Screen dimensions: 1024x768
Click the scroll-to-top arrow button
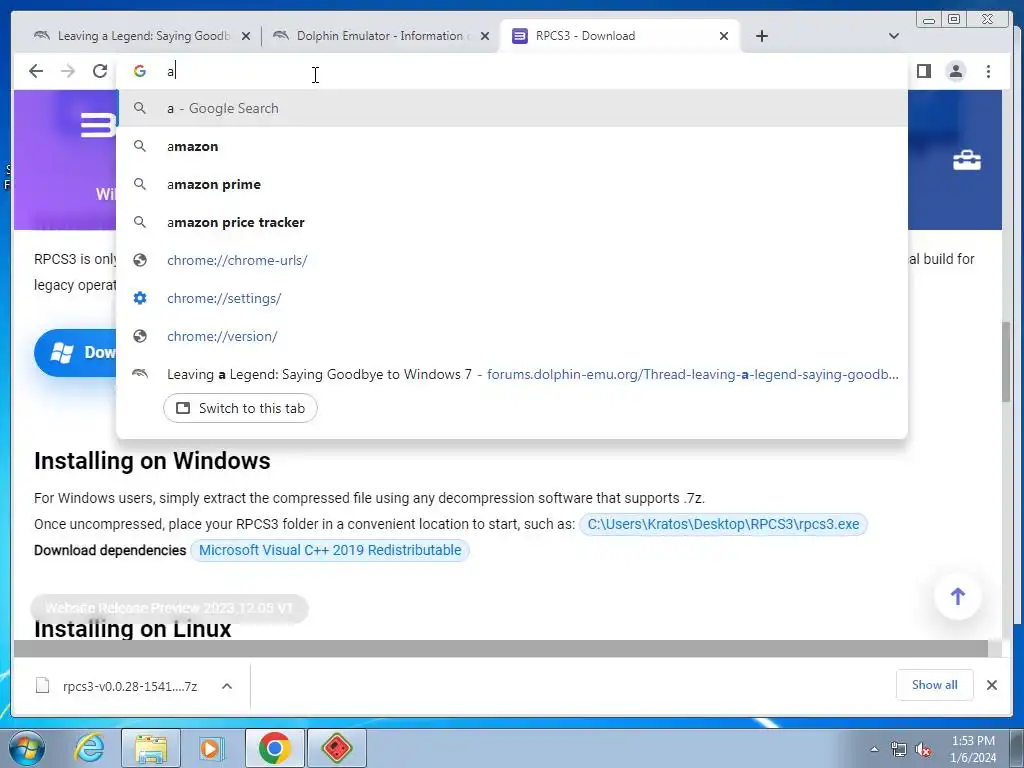coord(957,596)
